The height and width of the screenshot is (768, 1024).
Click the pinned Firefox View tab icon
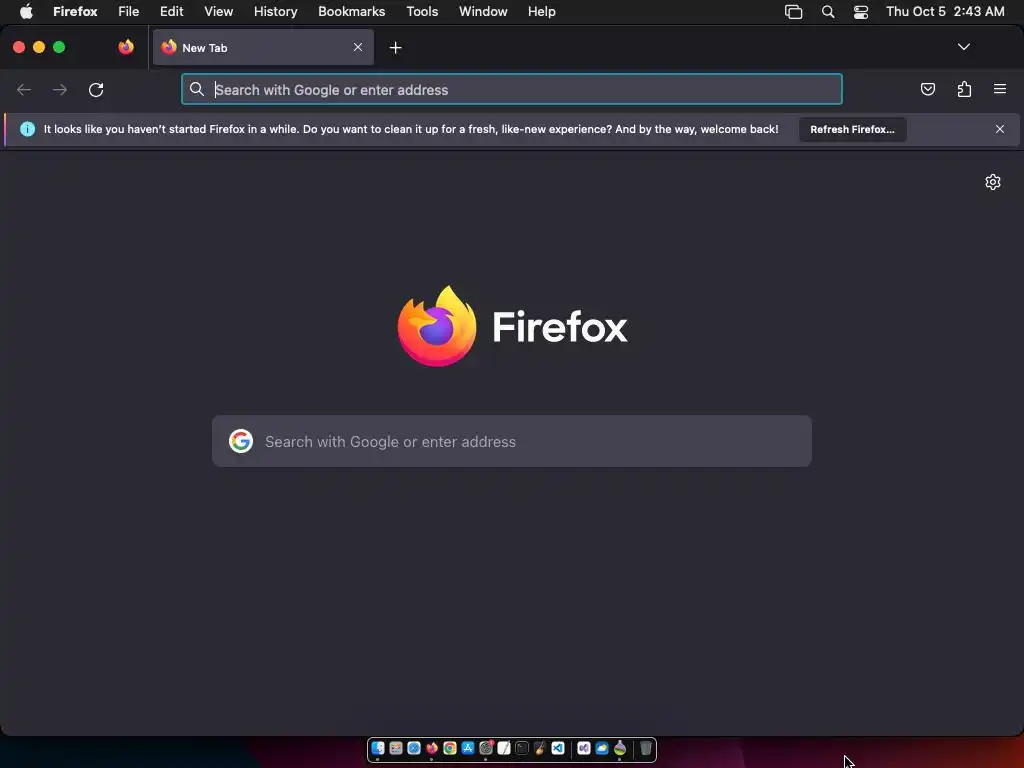(x=126, y=47)
